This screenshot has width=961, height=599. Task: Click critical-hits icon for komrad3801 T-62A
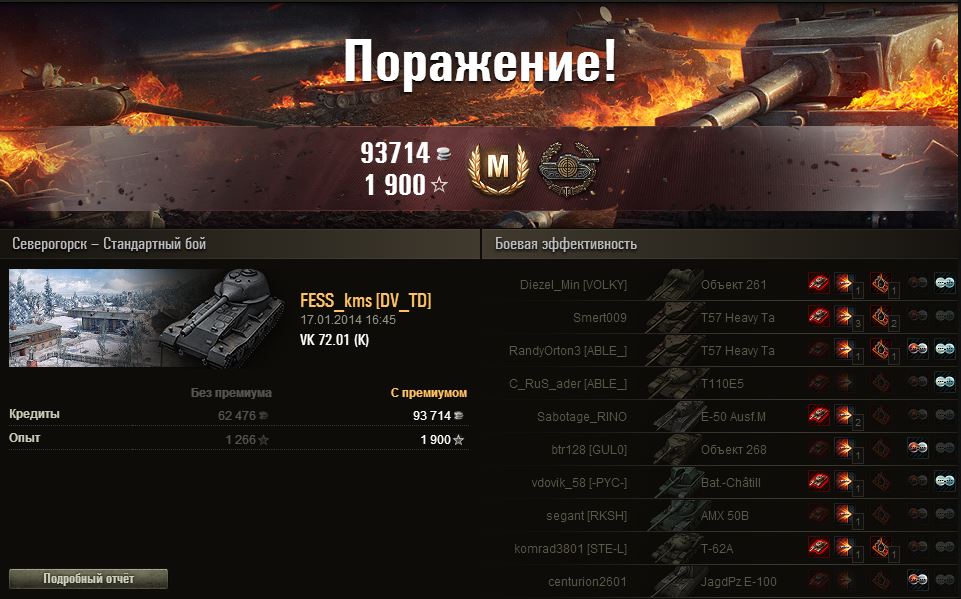pyautogui.click(x=880, y=547)
